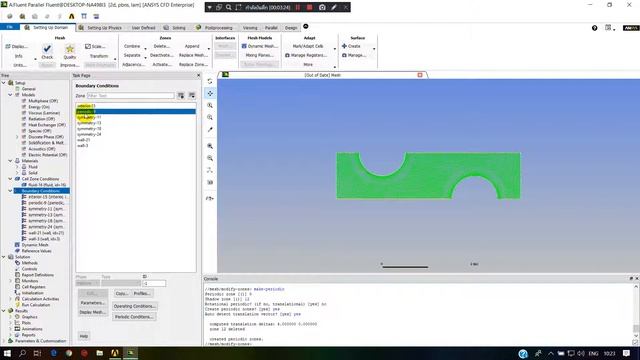
Task: Click the fit to window icon
Action: point(210,146)
